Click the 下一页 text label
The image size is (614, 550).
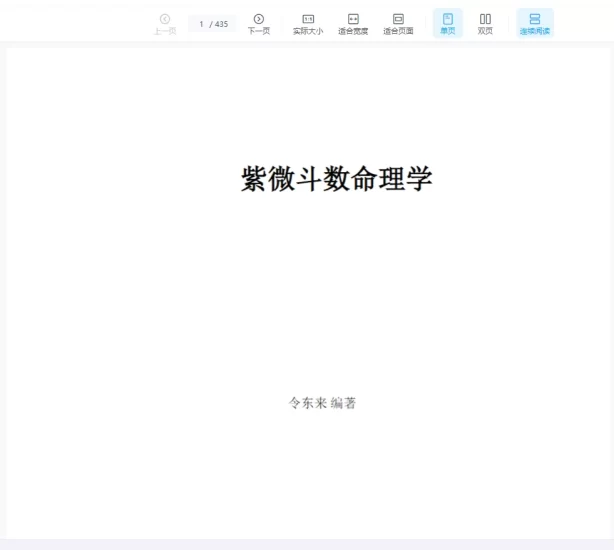[x=259, y=31]
